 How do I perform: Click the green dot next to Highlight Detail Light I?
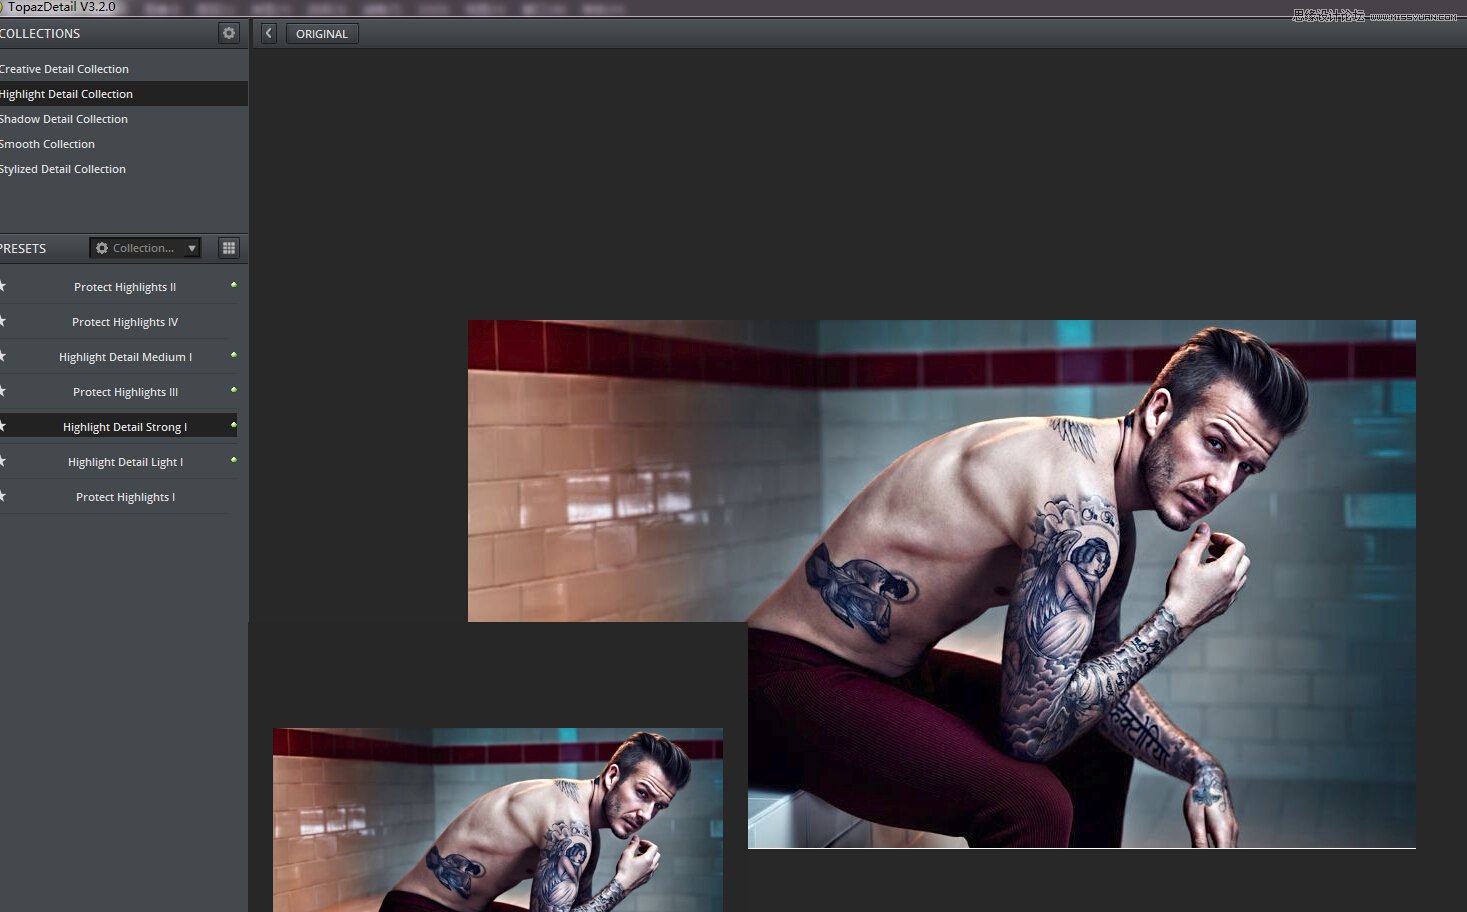234,460
